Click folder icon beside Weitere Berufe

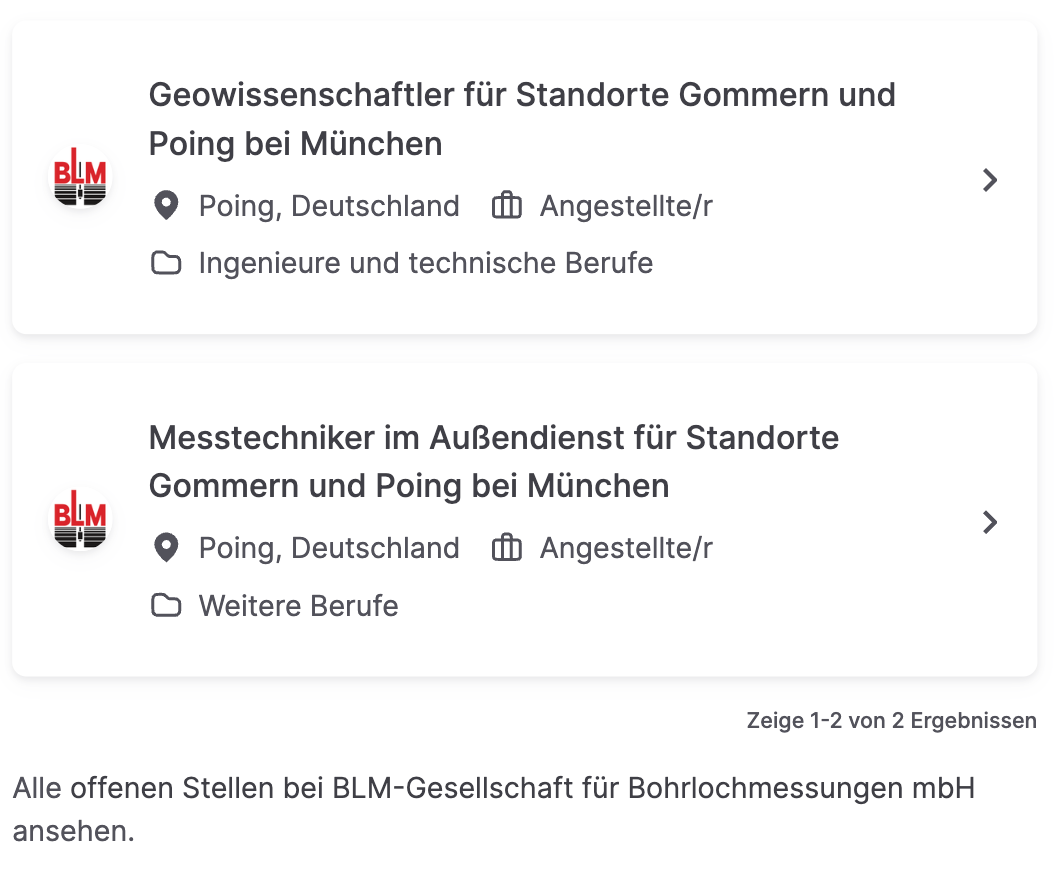[166, 605]
